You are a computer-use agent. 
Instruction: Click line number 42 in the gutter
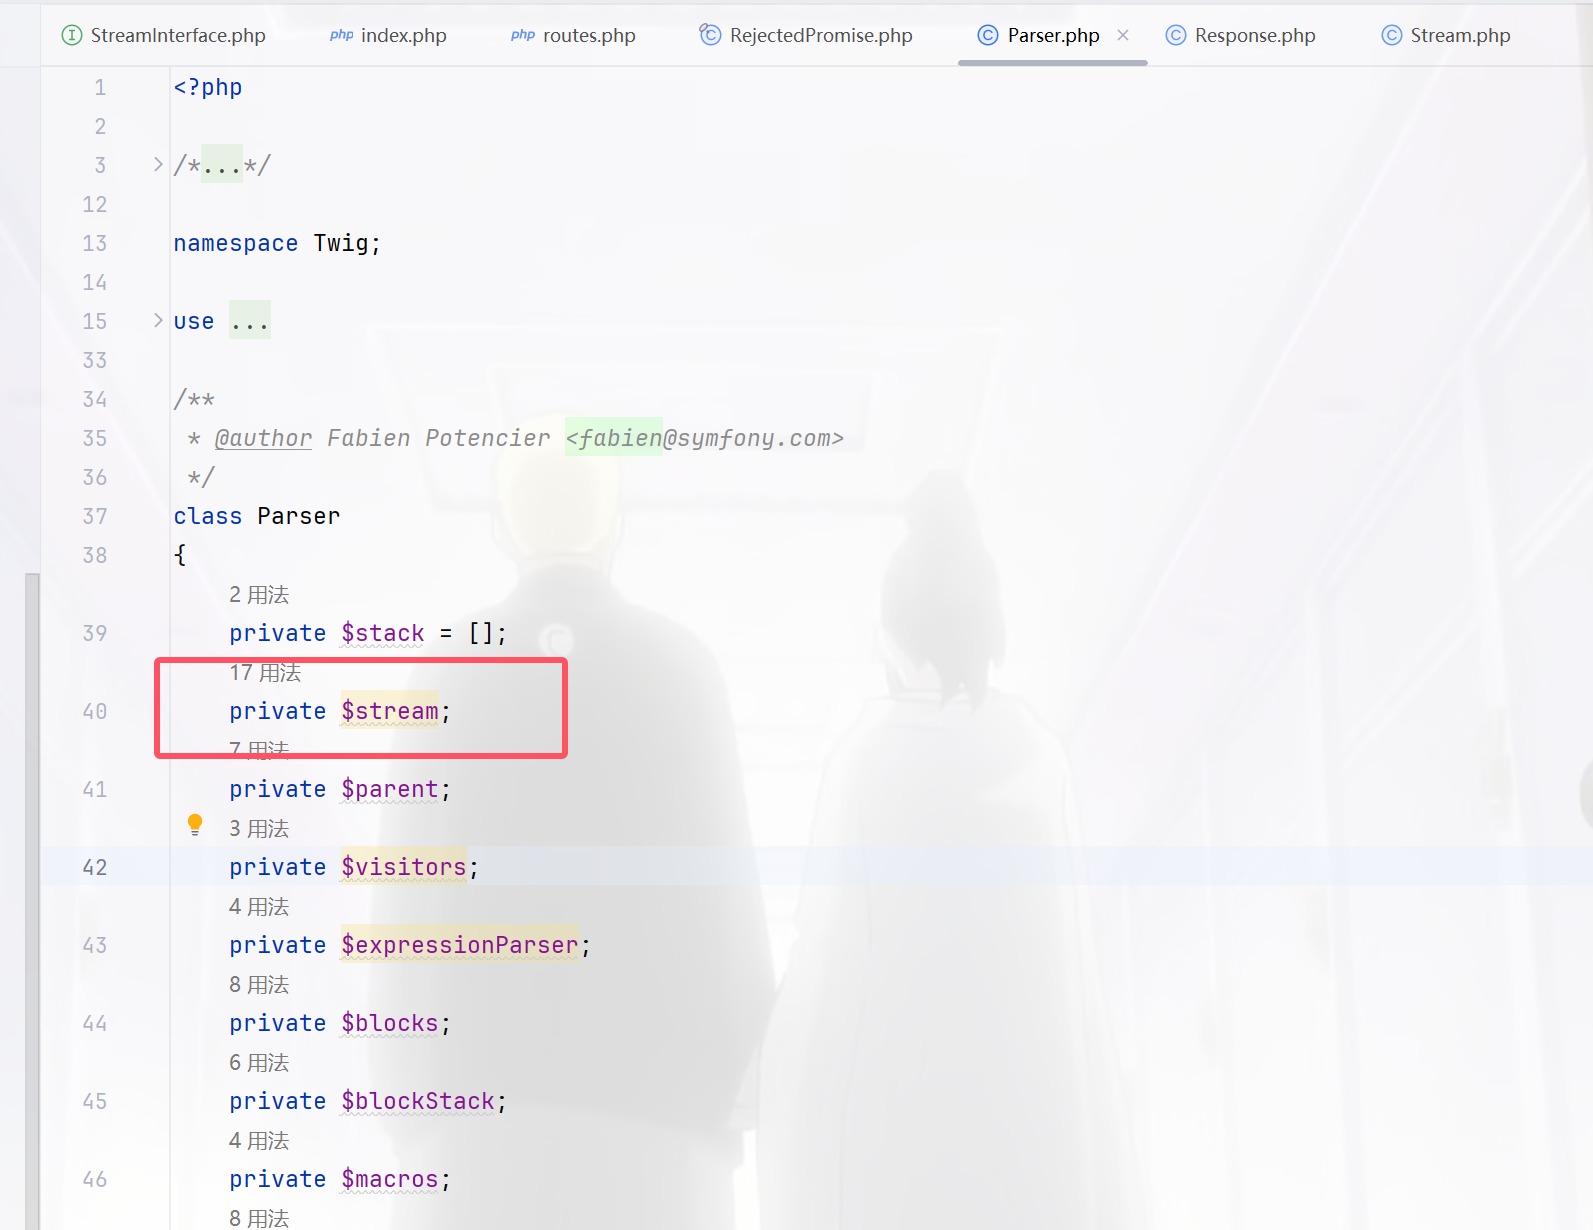tap(95, 867)
